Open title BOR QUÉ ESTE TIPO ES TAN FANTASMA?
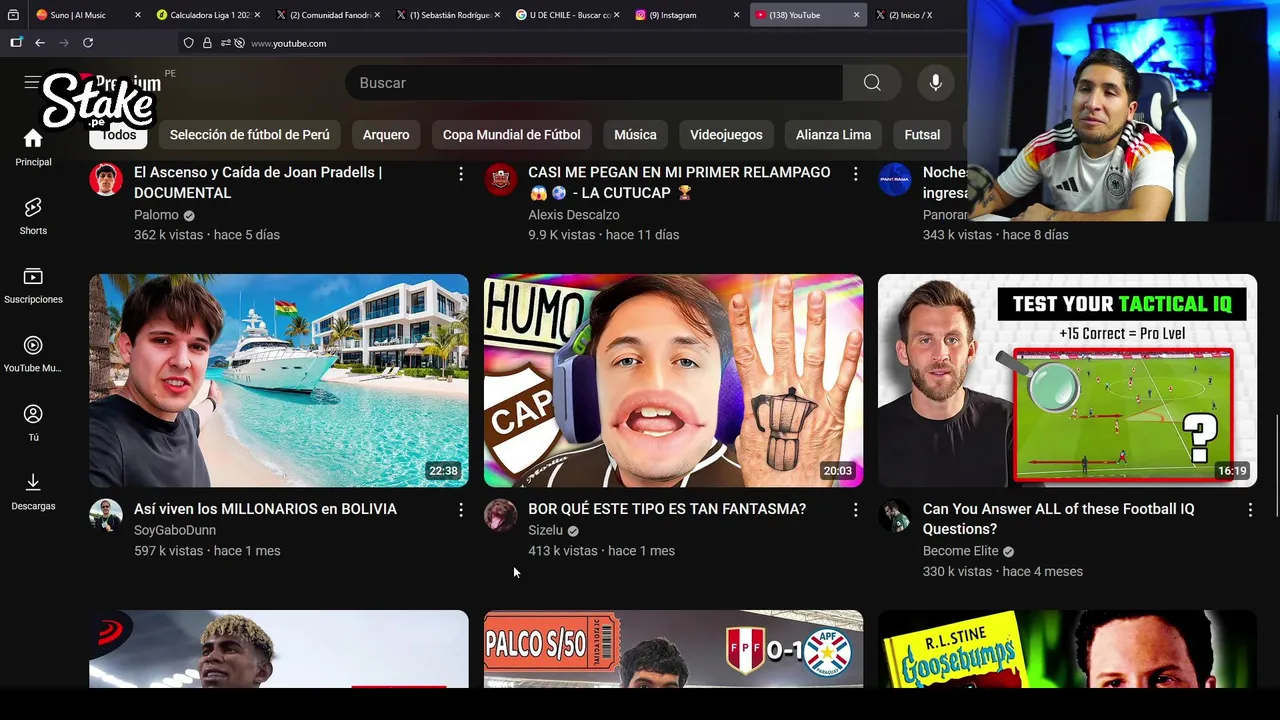Image resolution: width=1280 pixels, height=720 pixels. pyautogui.click(x=667, y=509)
